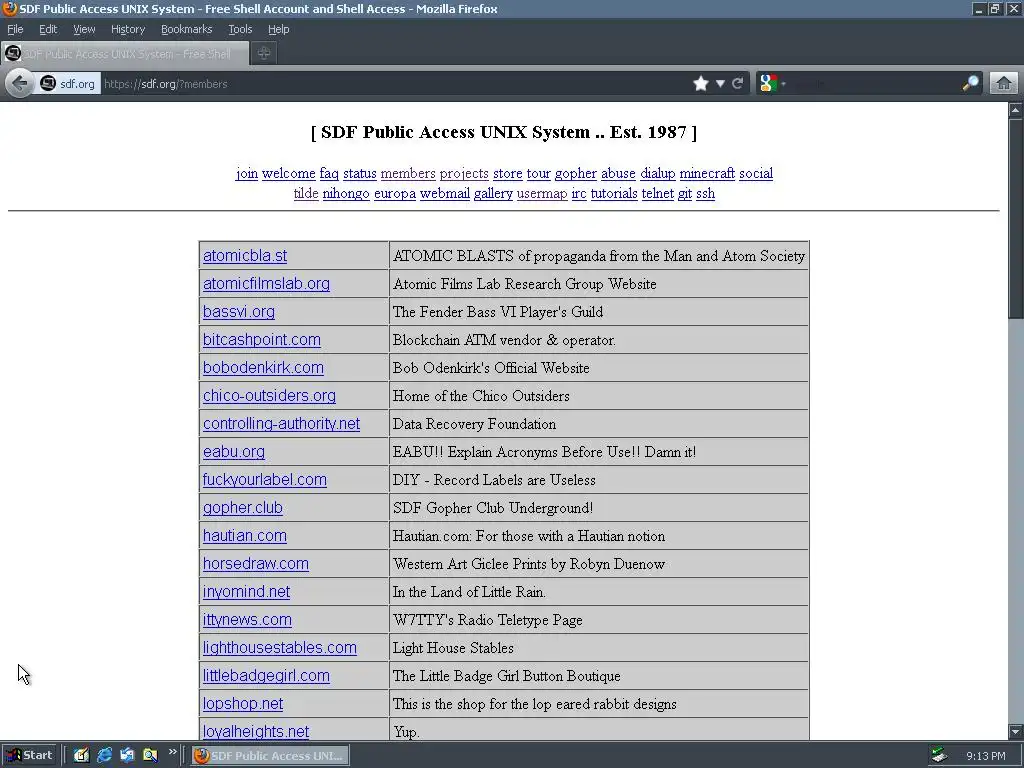Reload the page with the refresh icon
Viewport: 1024px width, 768px height.
(x=738, y=84)
